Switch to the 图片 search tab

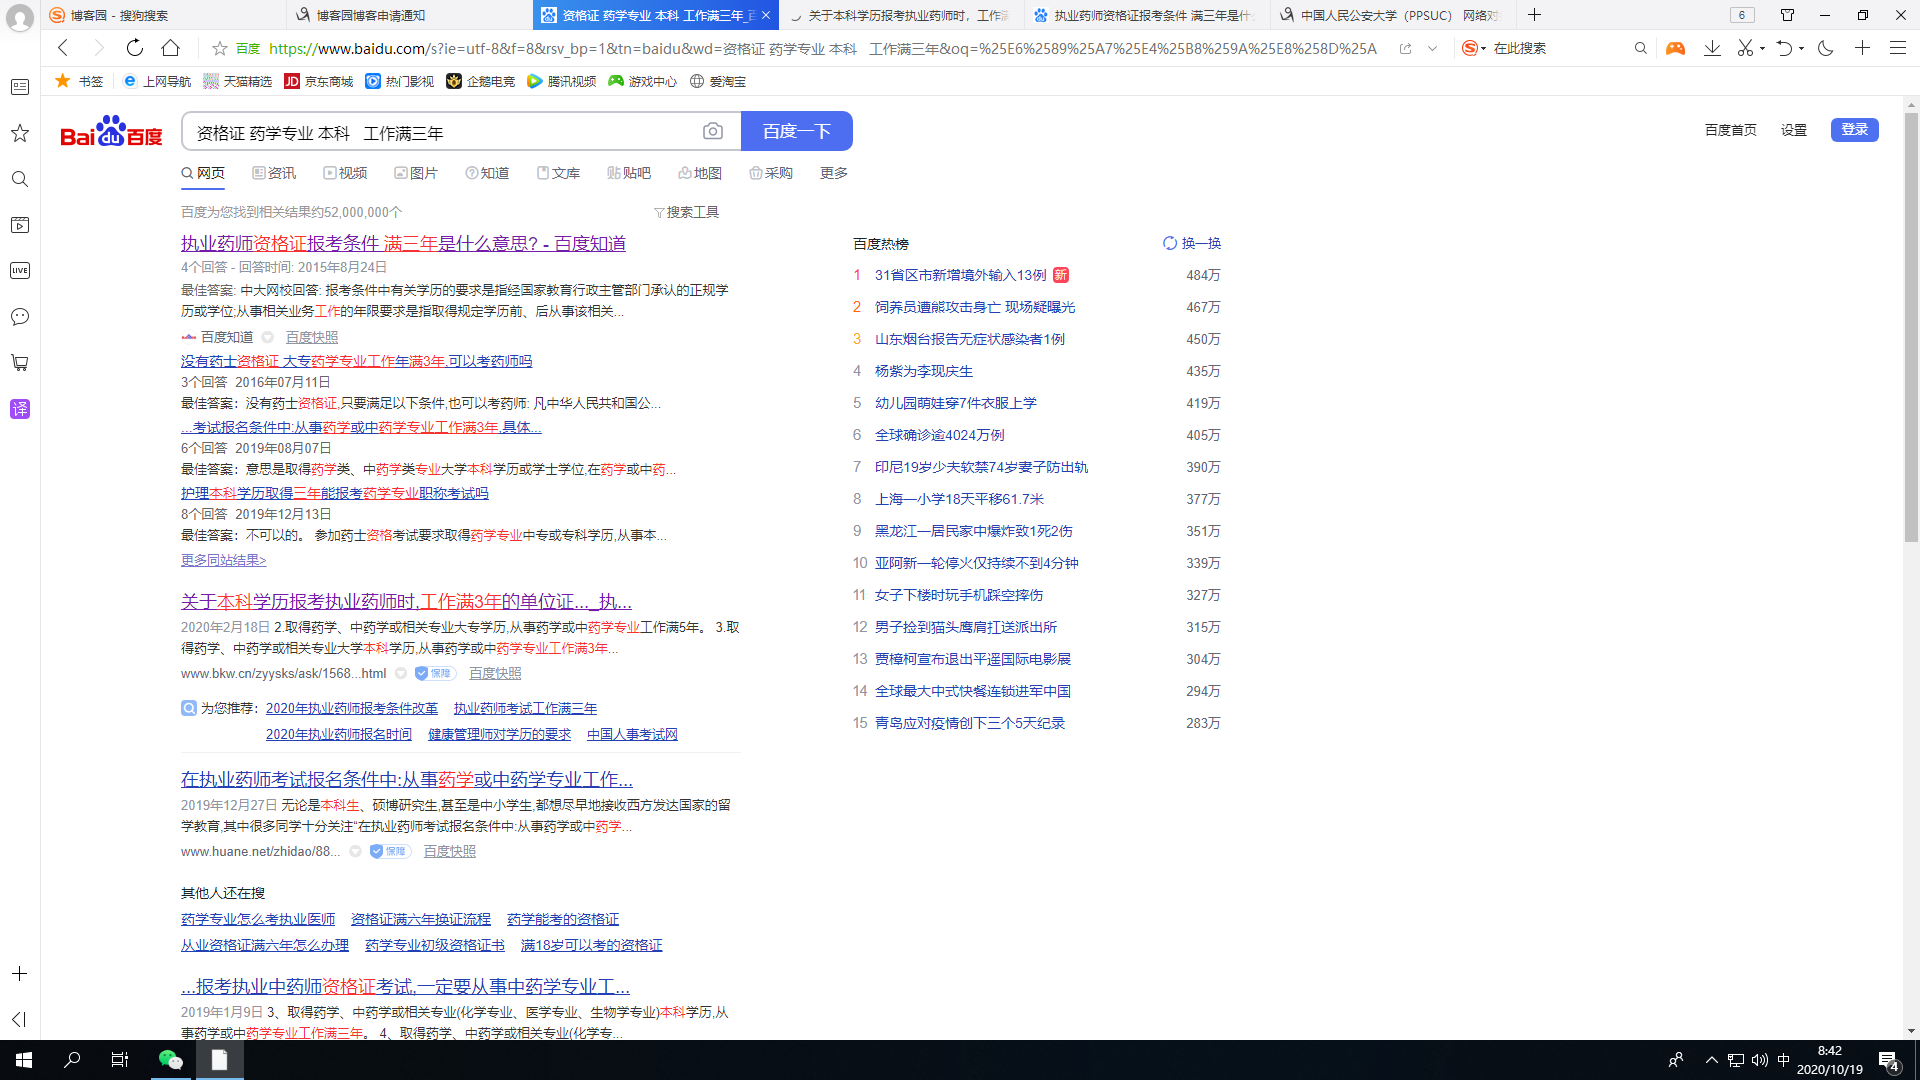[x=417, y=173]
